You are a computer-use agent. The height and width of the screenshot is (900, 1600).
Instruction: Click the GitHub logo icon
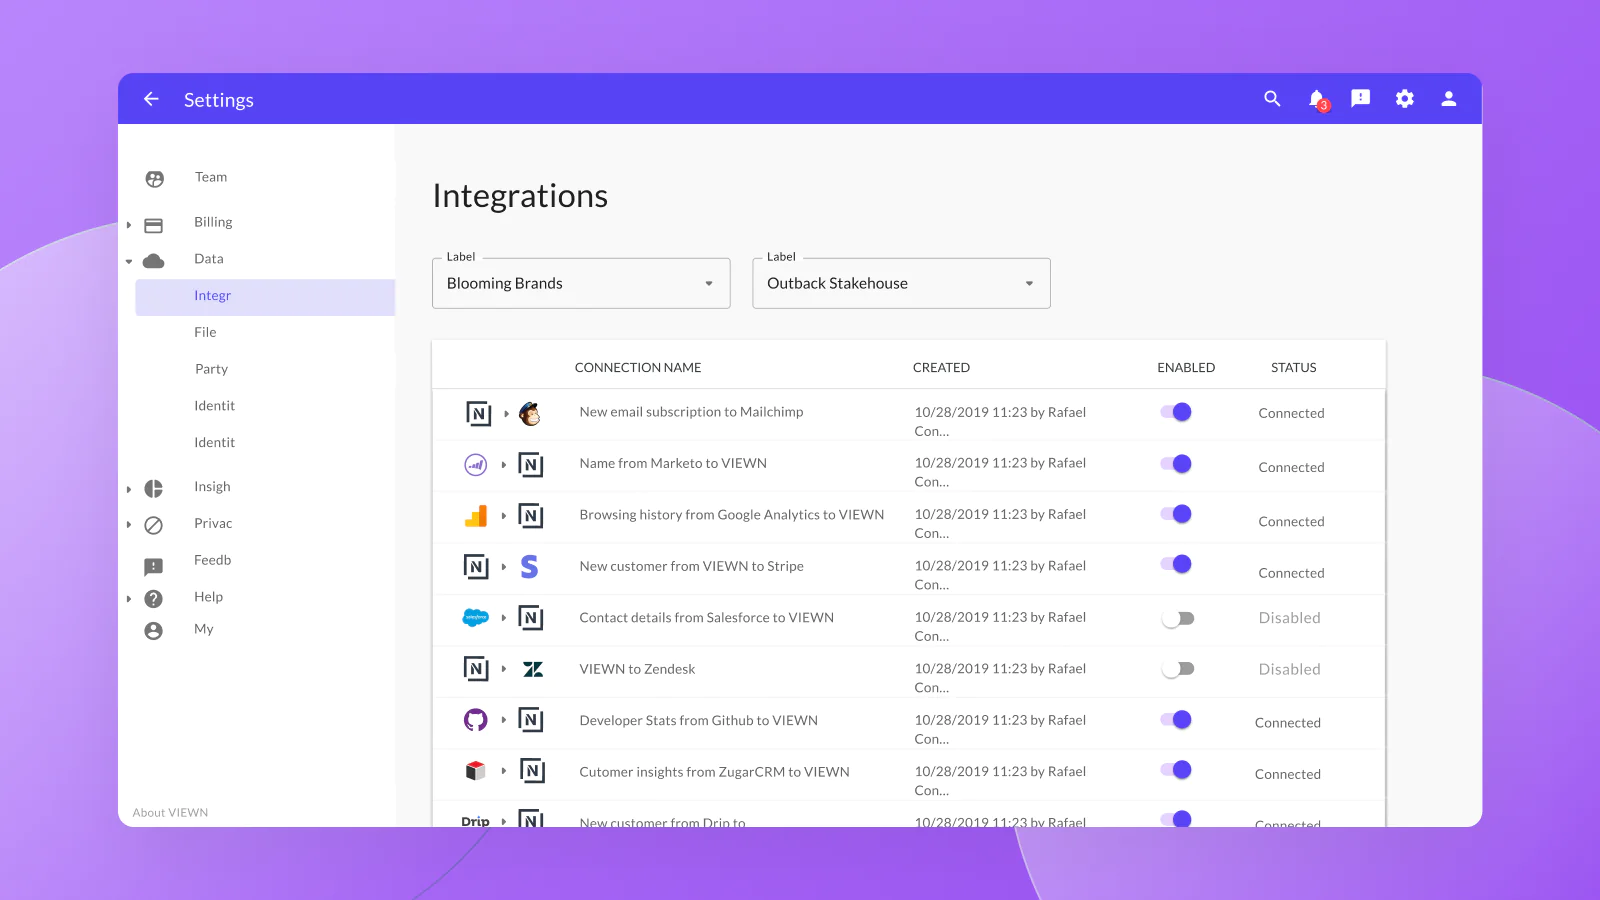pos(476,720)
